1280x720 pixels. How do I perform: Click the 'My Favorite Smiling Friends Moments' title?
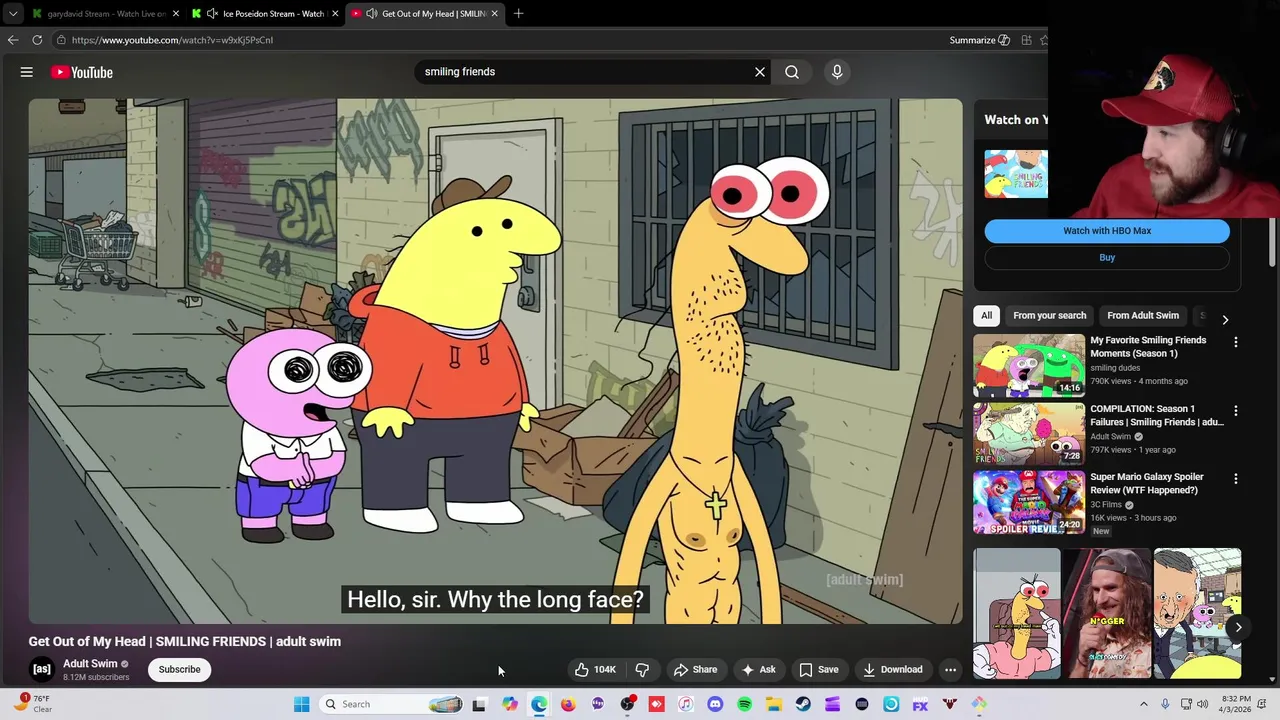(1148, 347)
